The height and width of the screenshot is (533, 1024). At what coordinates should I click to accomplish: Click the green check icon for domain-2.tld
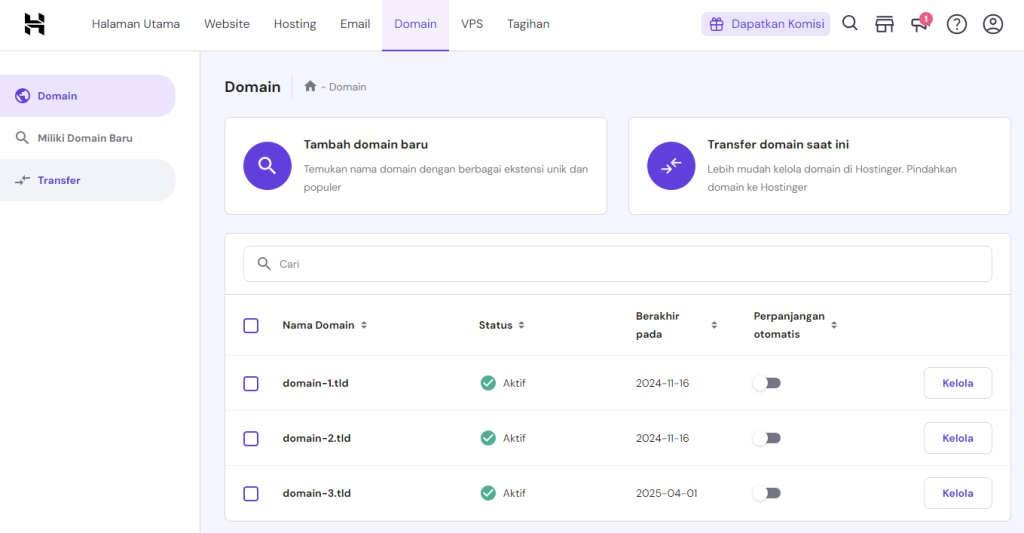[x=488, y=438]
